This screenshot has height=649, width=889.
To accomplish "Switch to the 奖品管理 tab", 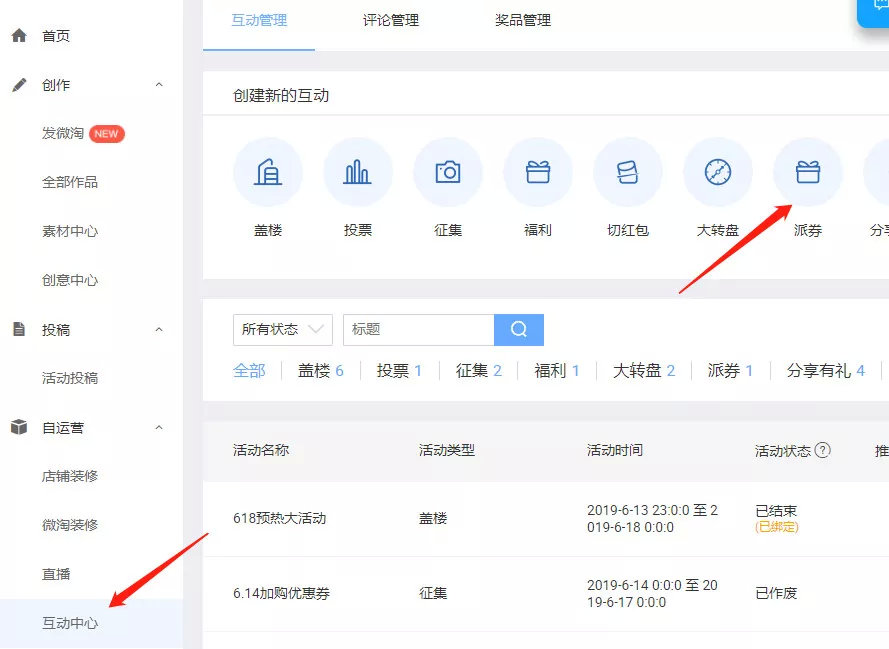I will tap(520, 19).
